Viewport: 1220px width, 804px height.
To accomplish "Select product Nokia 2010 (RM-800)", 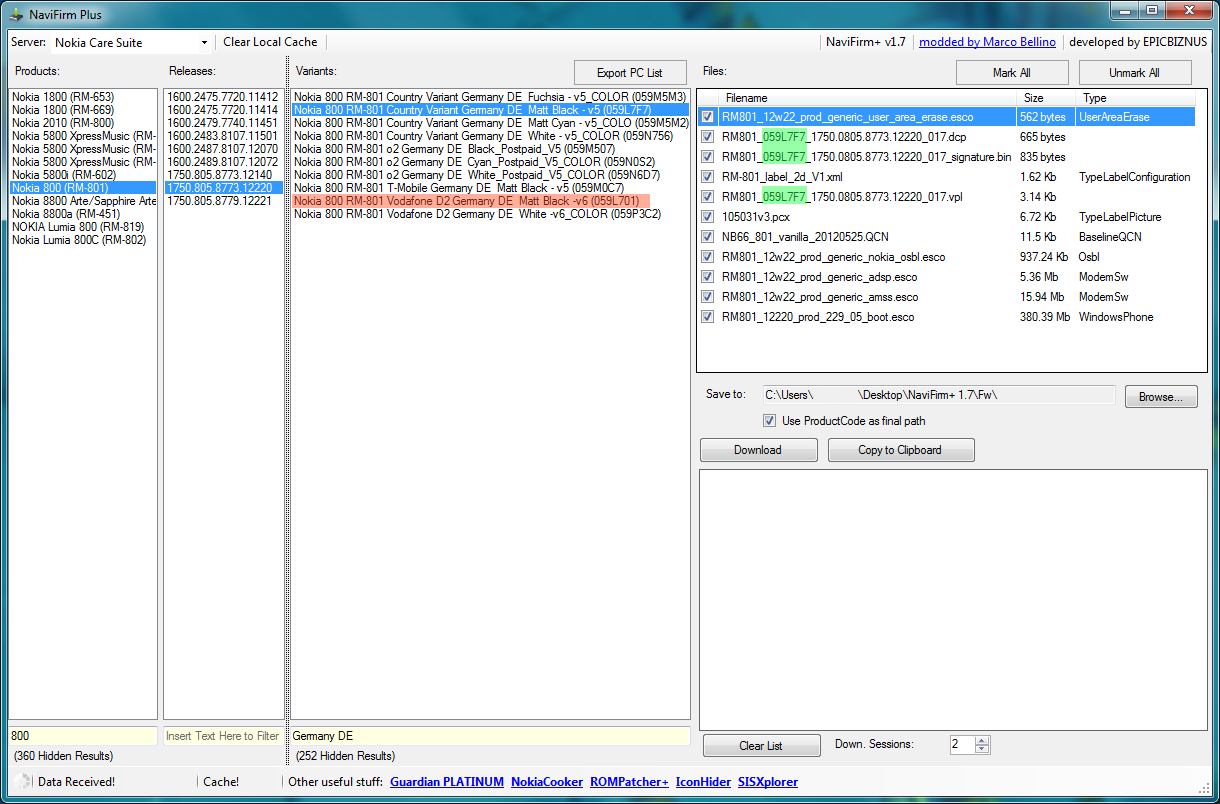I will click(83, 123).
